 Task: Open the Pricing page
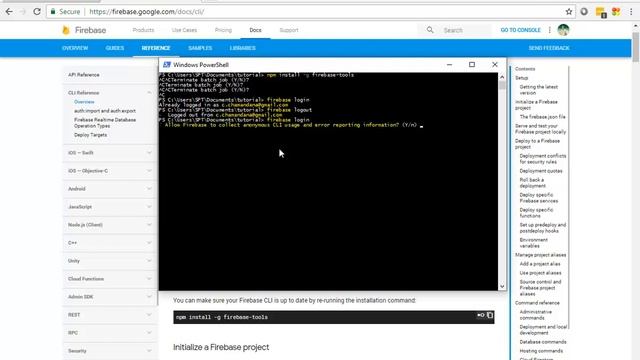pyautogui.click(x=223, y=30)
